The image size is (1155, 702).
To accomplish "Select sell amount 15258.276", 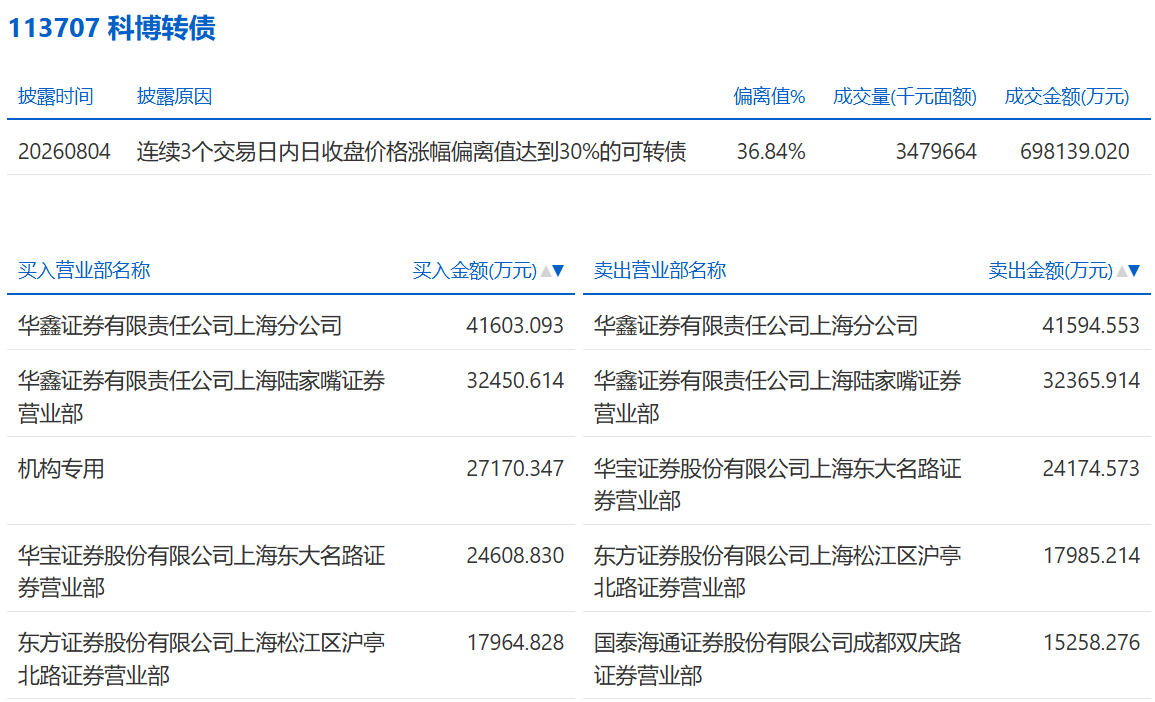I will coord(1091,643).
